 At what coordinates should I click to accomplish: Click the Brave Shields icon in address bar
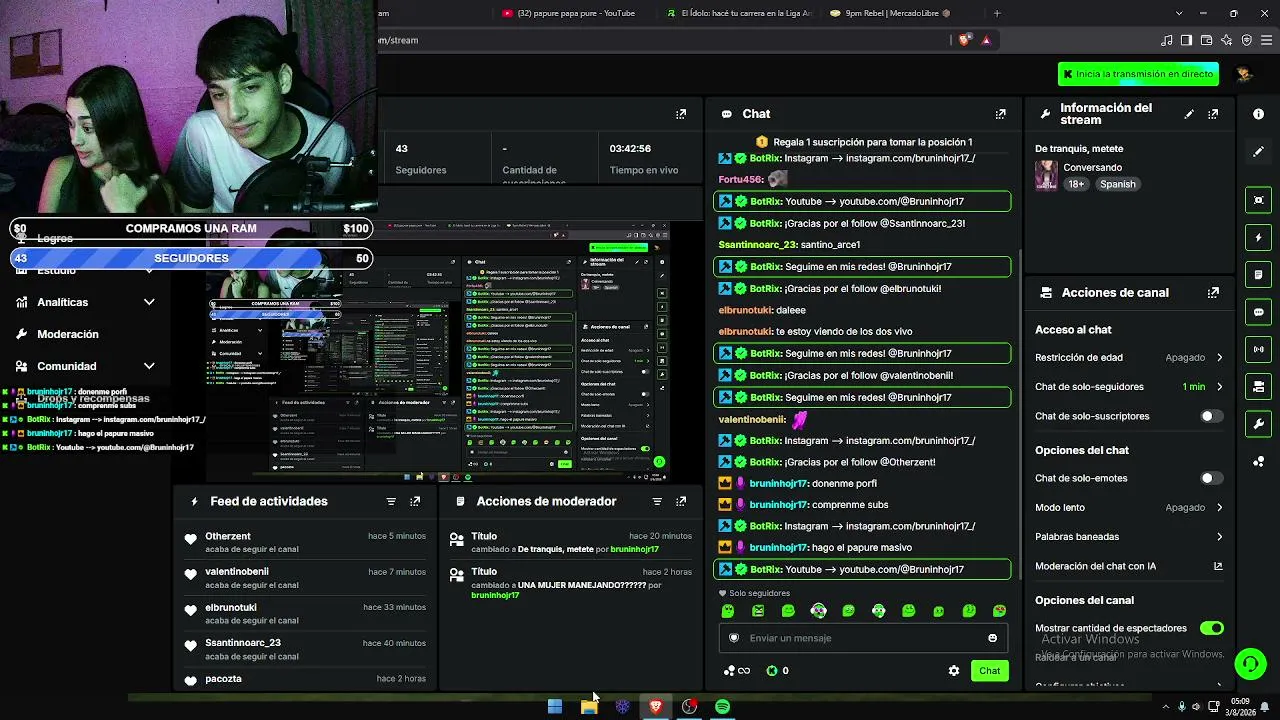coord(964,40)
